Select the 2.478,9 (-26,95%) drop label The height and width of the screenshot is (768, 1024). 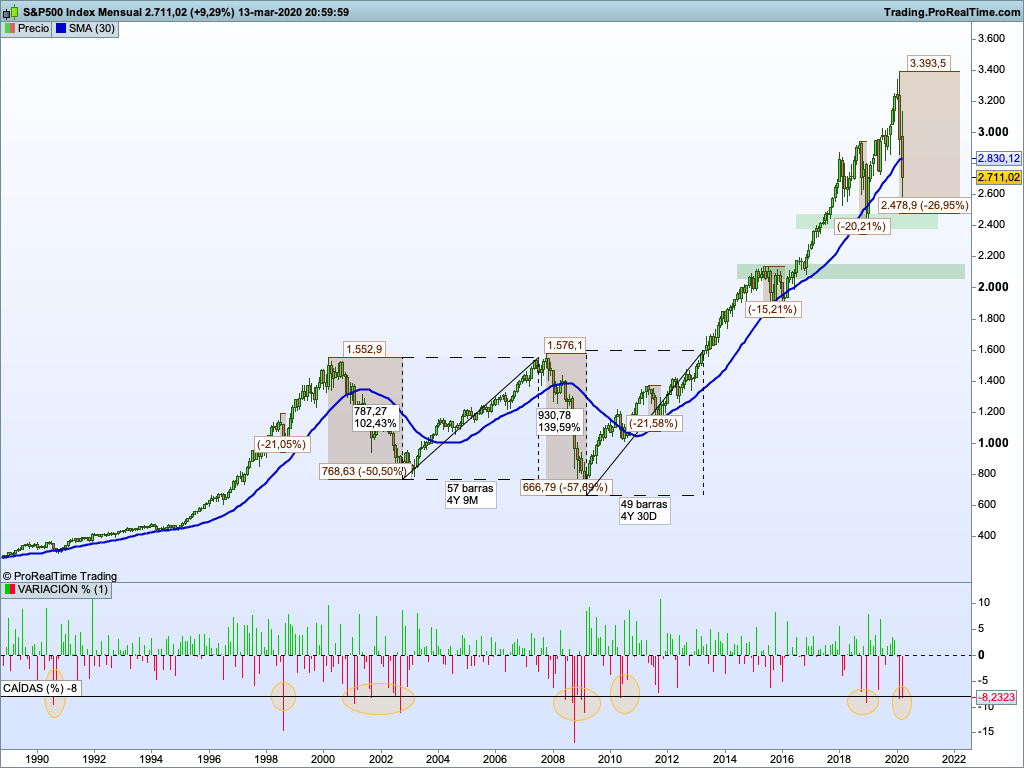tap(923, 205)
